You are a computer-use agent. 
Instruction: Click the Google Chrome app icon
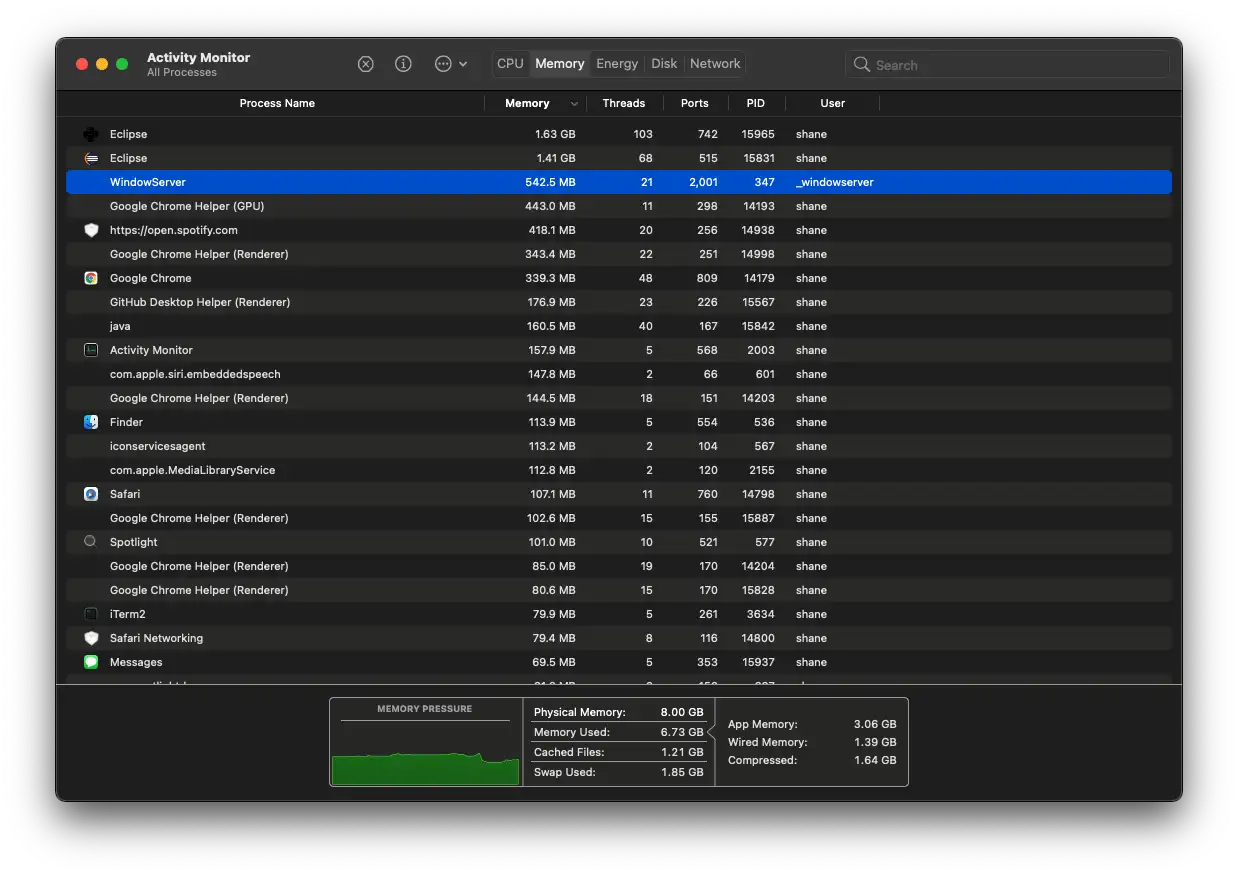pyautogui.click(x=91, y=278)
